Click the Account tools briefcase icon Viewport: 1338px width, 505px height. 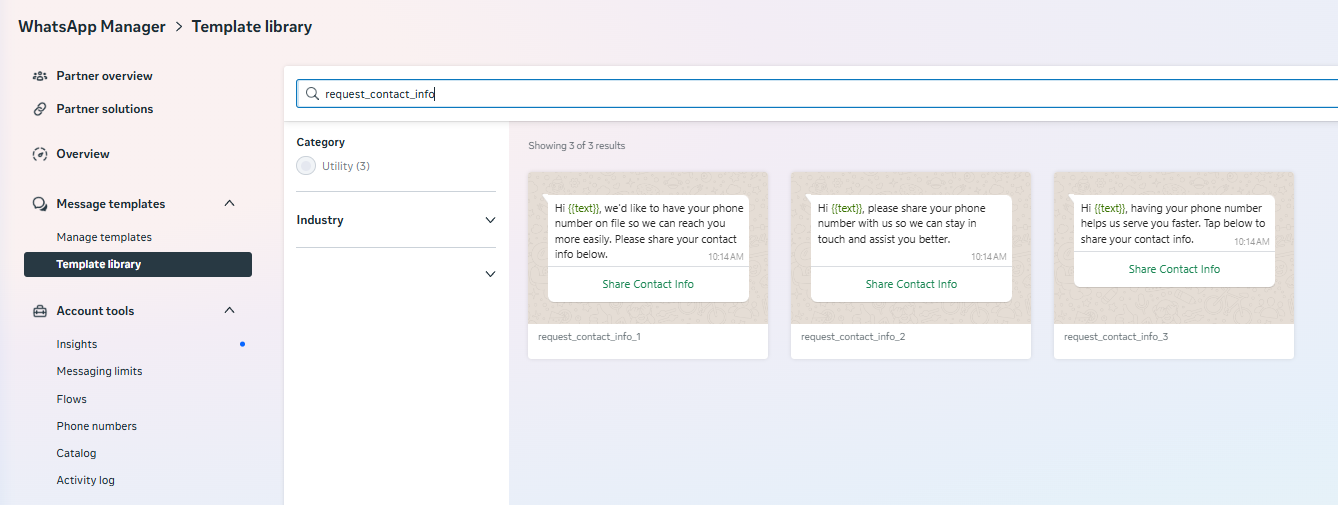(x=40, y=311)
